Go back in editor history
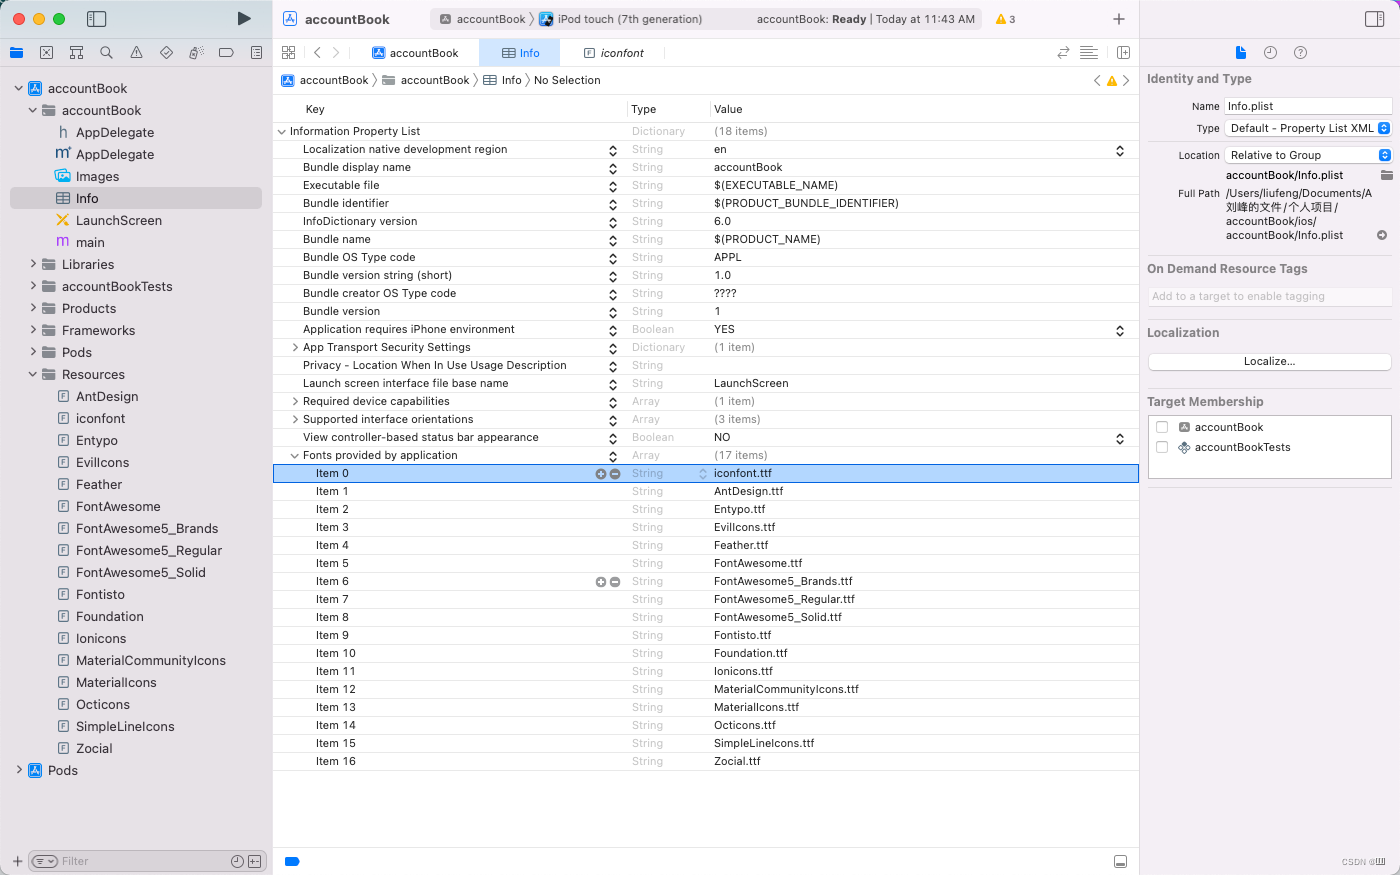The height and width of the screenshot is (875, 1400). click(x=317, y=53)
